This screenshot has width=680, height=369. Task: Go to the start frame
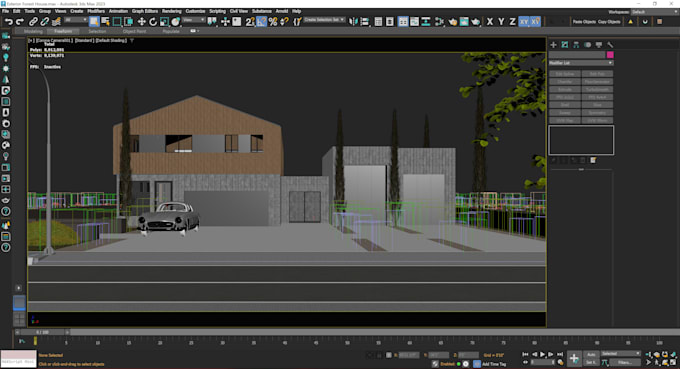[x=525, y=355]
